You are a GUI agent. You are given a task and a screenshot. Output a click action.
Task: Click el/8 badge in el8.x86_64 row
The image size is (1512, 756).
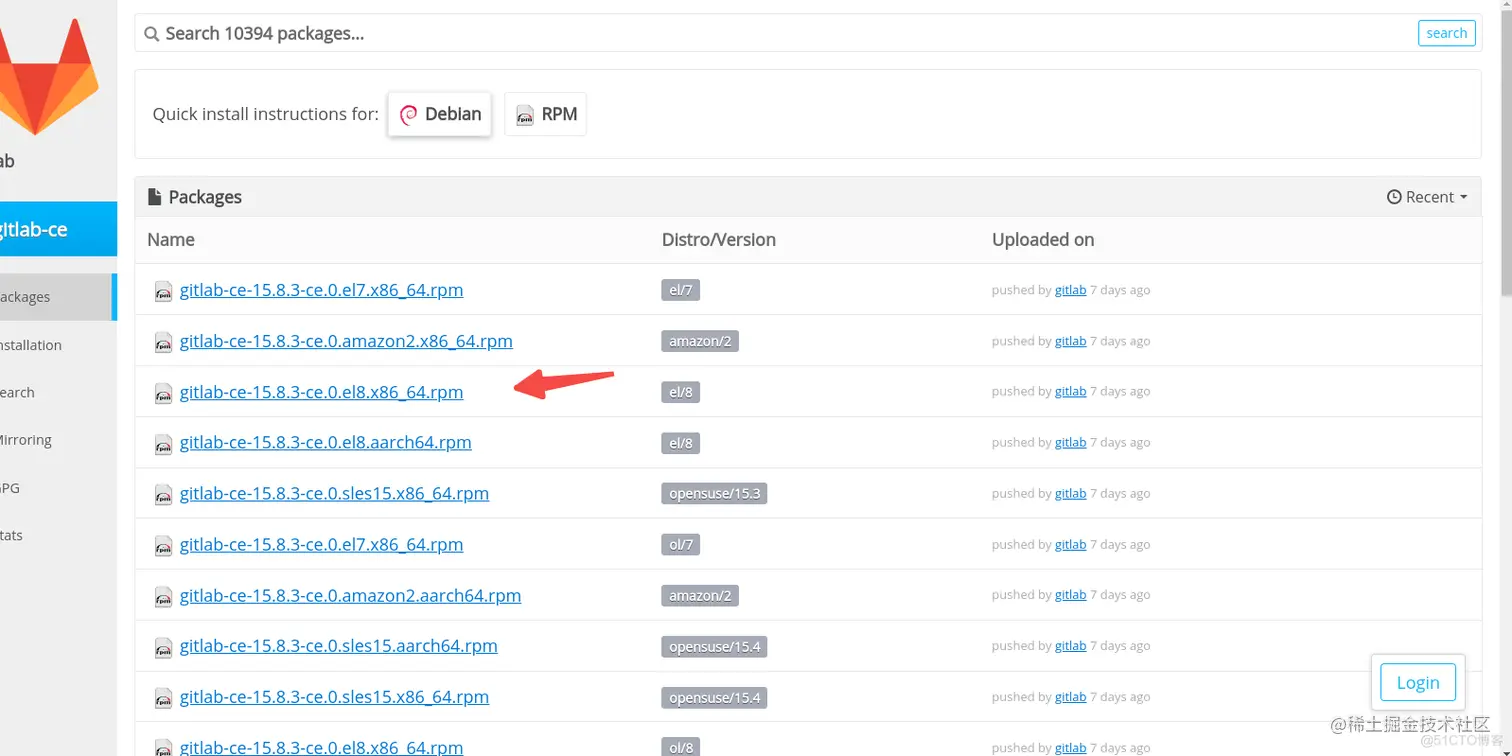680,392
